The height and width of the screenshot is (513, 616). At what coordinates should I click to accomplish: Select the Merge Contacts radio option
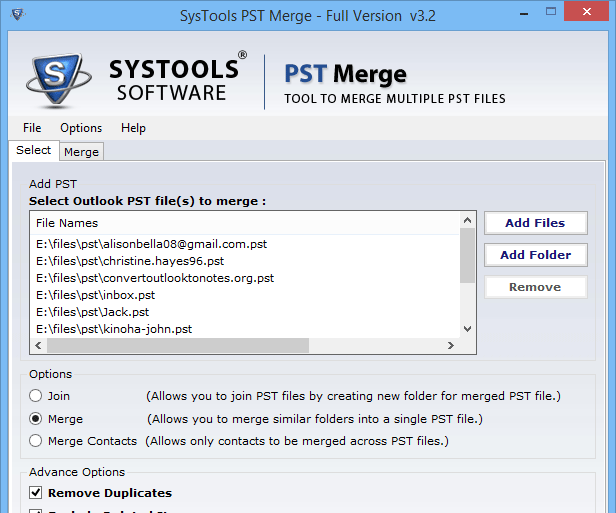[35, 441]
